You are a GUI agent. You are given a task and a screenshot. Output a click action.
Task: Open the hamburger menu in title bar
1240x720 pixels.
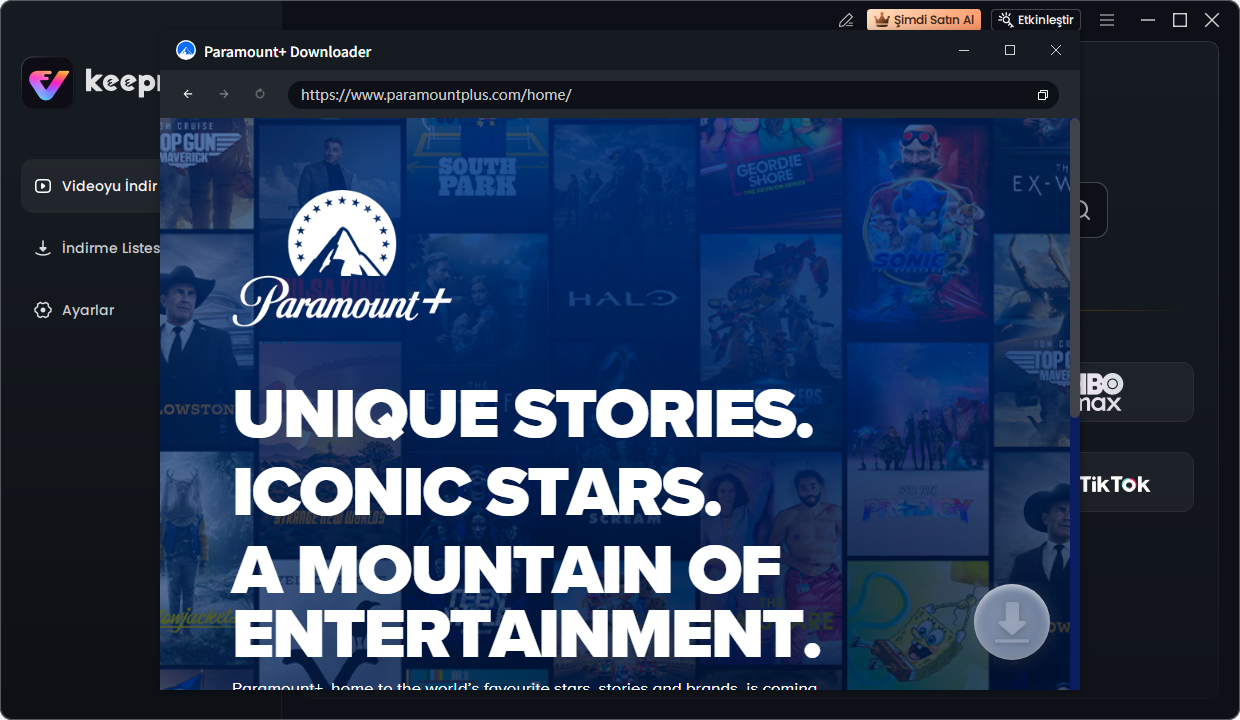1107,20
